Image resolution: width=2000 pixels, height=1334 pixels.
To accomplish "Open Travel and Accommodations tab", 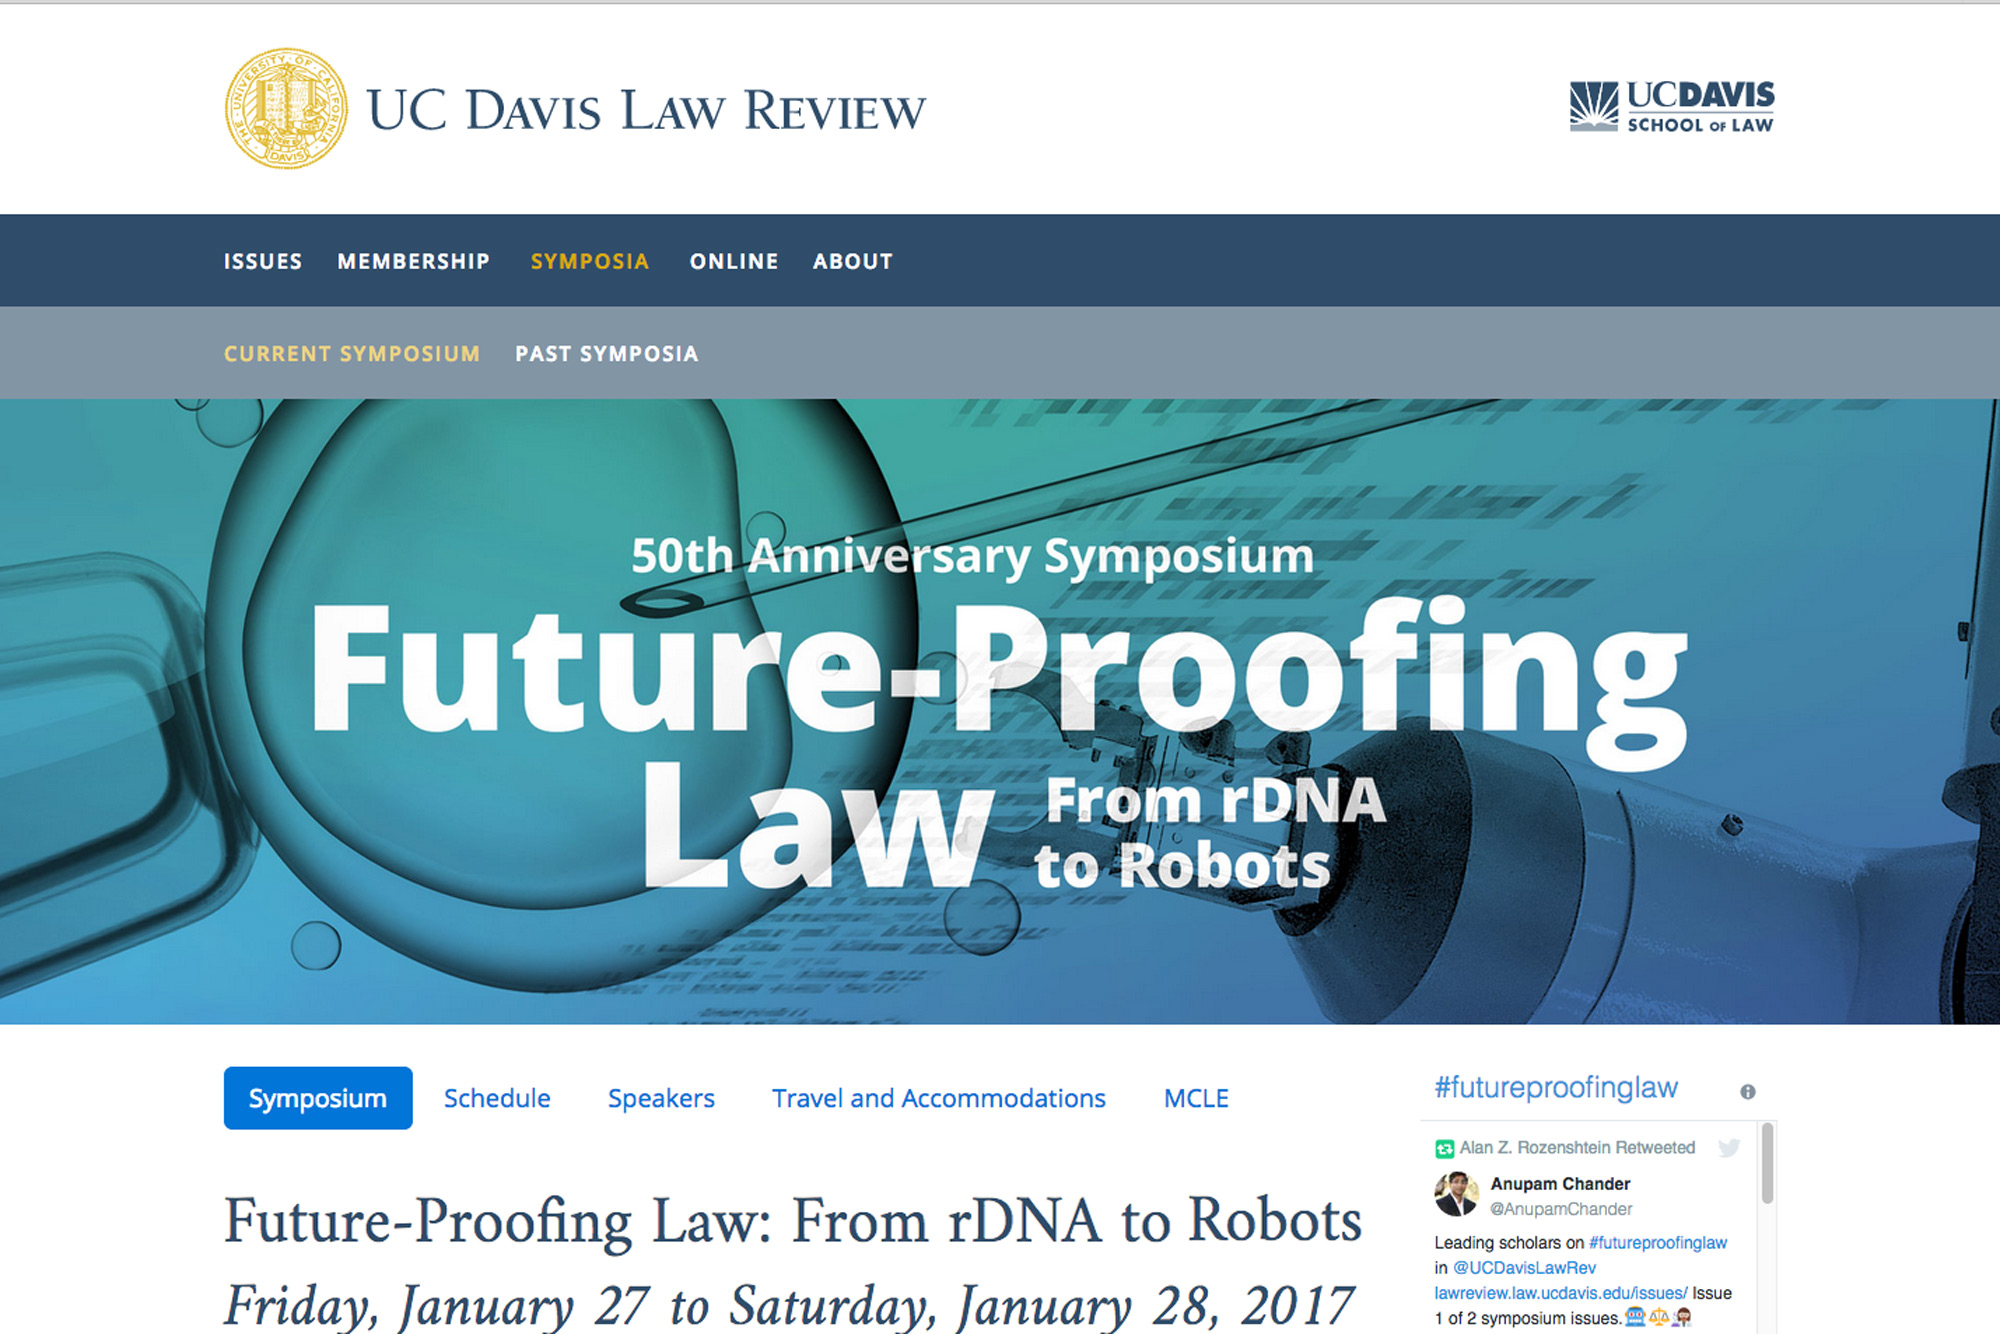I will point(938,1098).
